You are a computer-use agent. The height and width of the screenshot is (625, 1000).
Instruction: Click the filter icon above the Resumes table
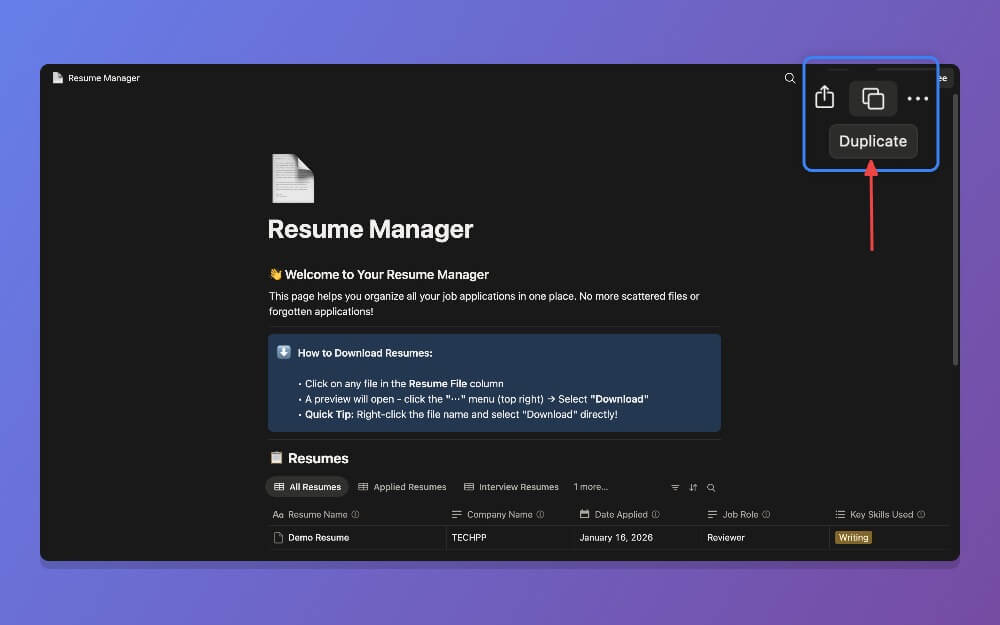[675, 487]
